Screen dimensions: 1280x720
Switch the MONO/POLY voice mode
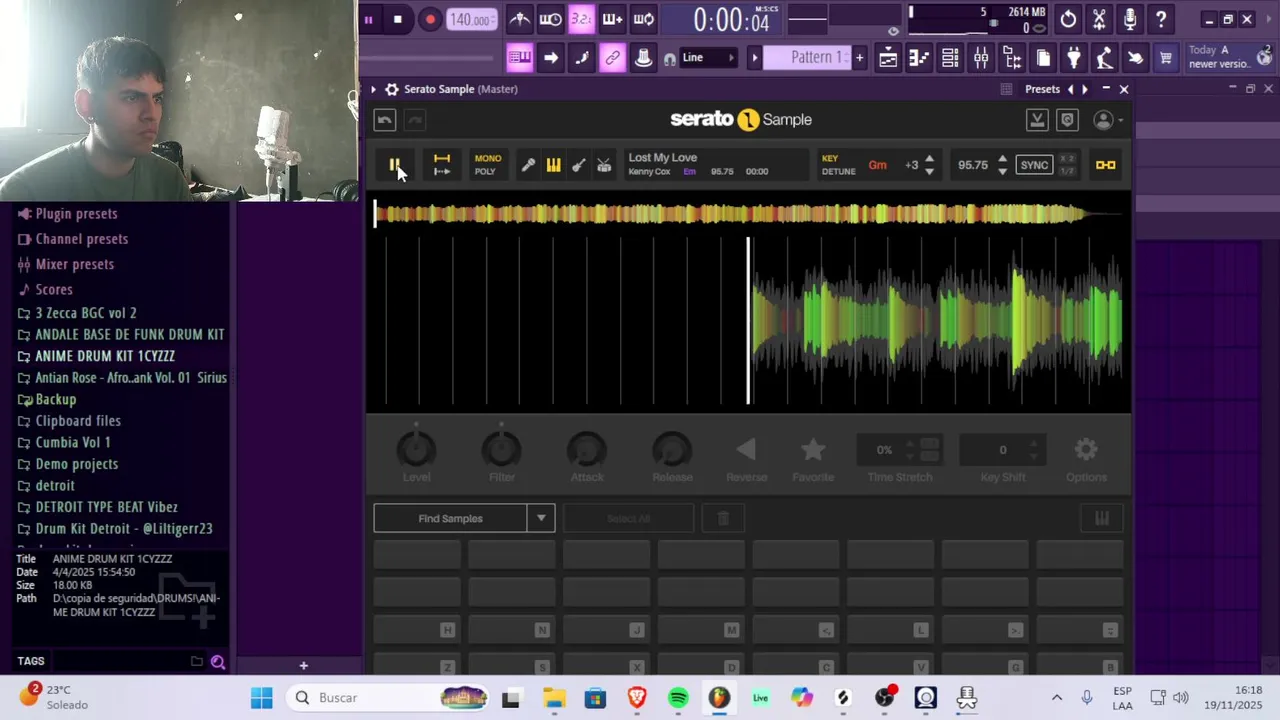tap(487, 165)
